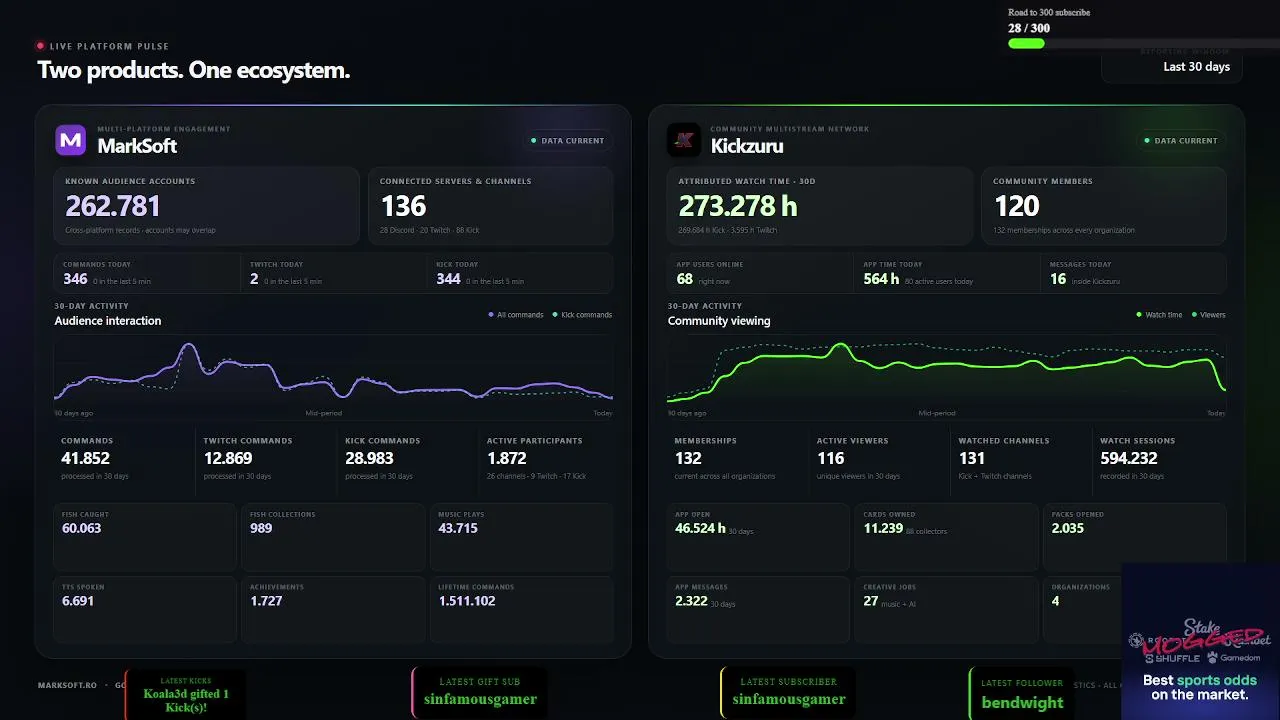Click the Organizations value 4
The height and width of the screenshot is (720, 1280).
coord(1055,601)
